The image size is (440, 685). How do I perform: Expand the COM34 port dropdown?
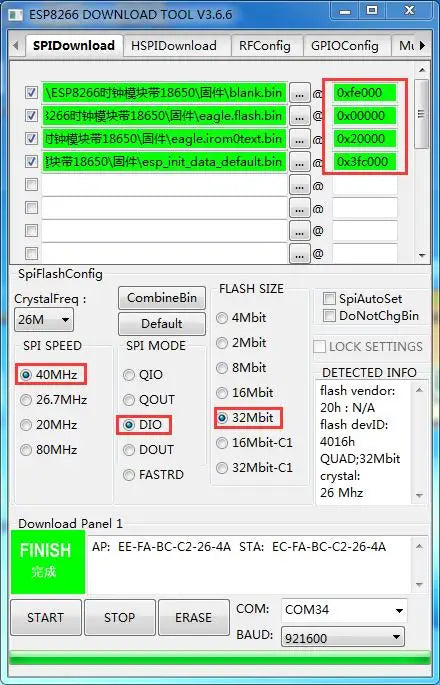[344, 610]
